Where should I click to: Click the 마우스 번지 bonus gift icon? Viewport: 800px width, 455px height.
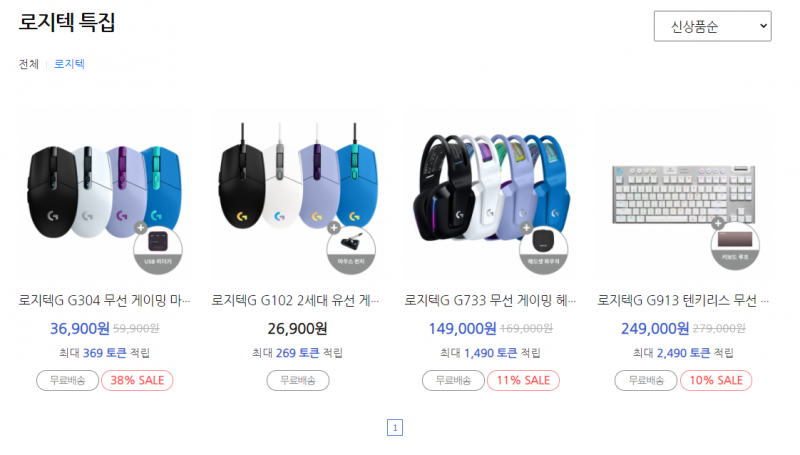(351, 250)
